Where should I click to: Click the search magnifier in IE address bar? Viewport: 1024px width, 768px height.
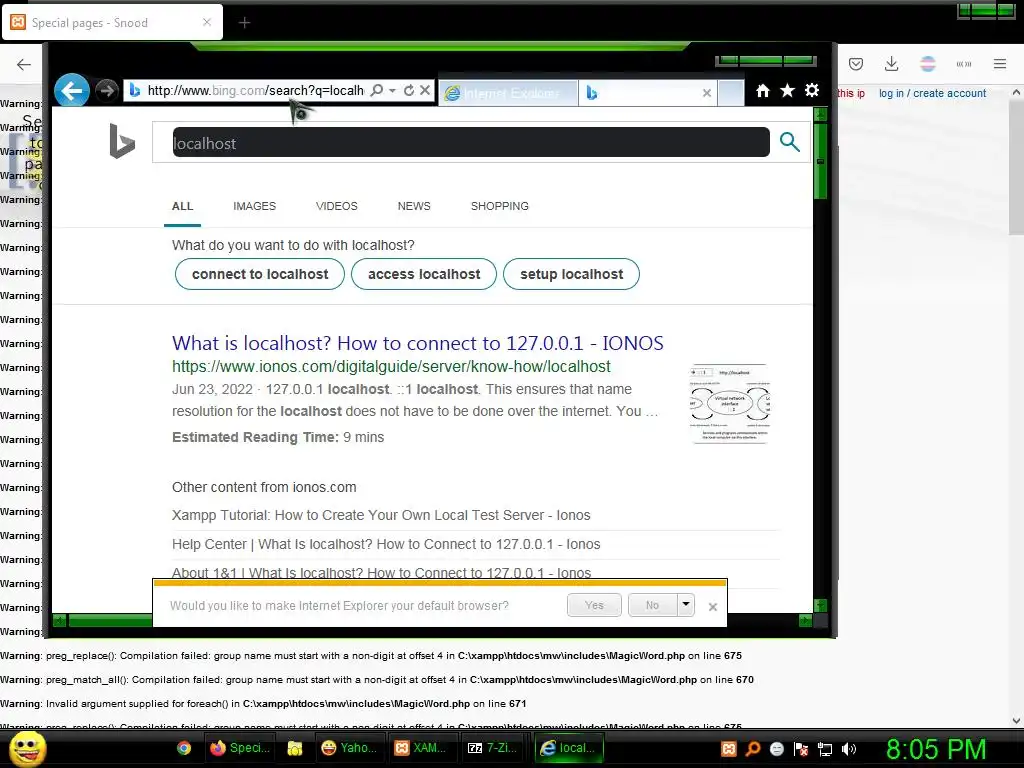click(x=377, y=90)
